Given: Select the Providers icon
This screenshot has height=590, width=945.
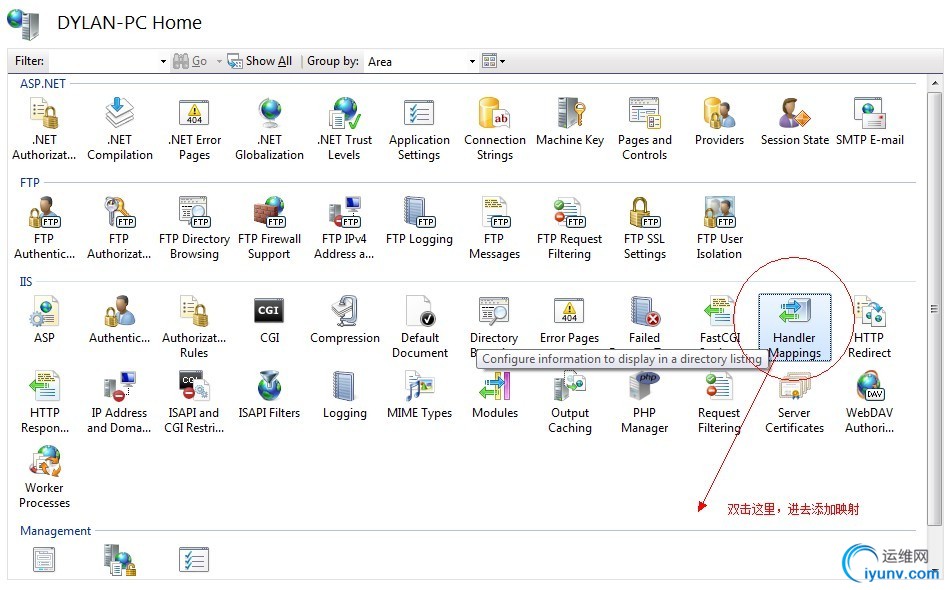Looking at the screenshot, I should click(x=719, y=122).
